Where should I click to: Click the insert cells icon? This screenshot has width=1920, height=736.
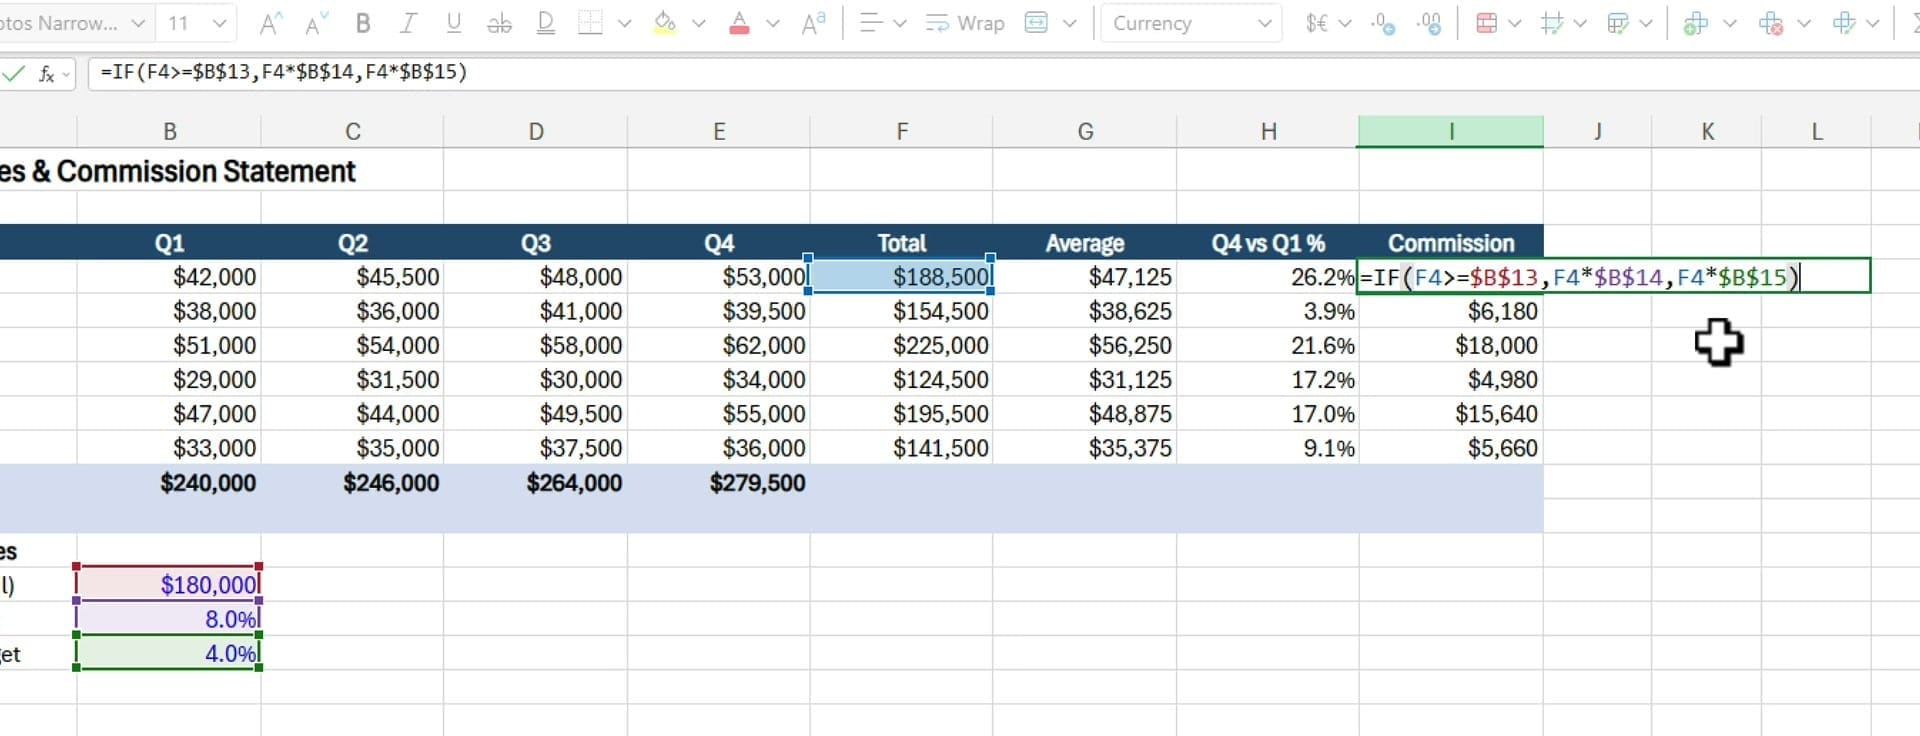pyautogui.click(x=1696, y=23)
